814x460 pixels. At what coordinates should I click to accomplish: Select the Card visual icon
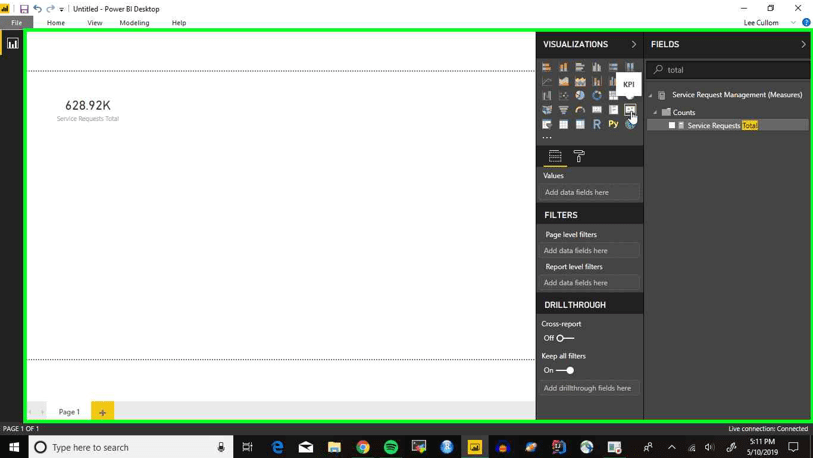596,110
